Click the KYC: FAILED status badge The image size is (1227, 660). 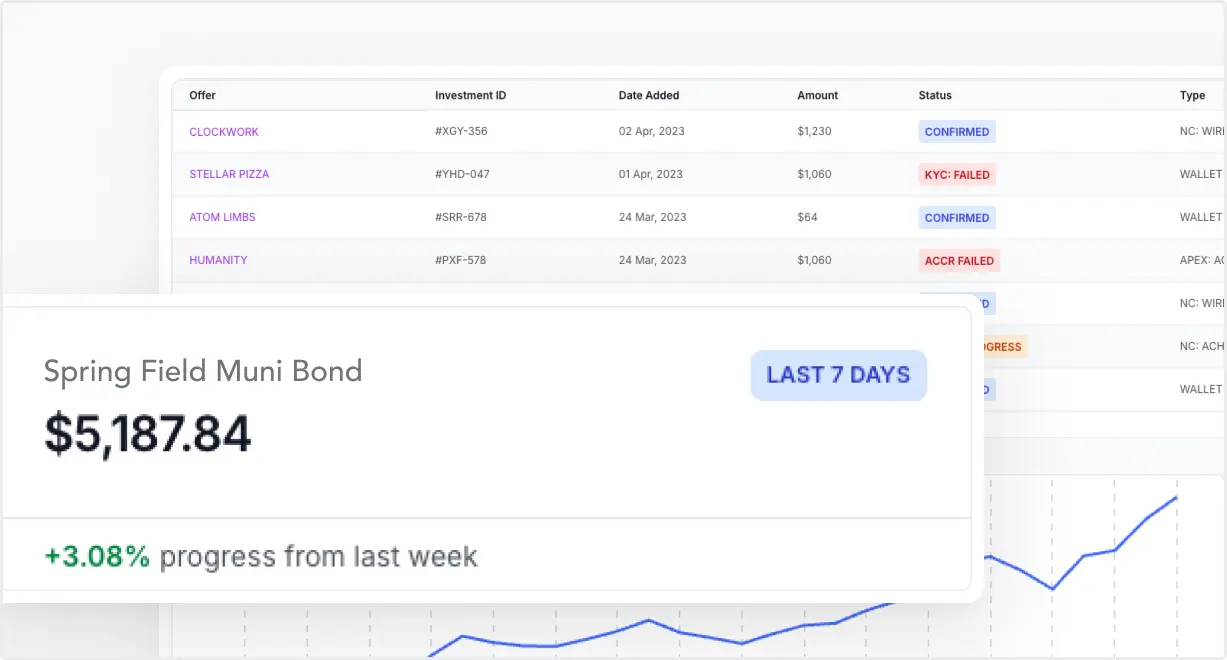point(957,175)
